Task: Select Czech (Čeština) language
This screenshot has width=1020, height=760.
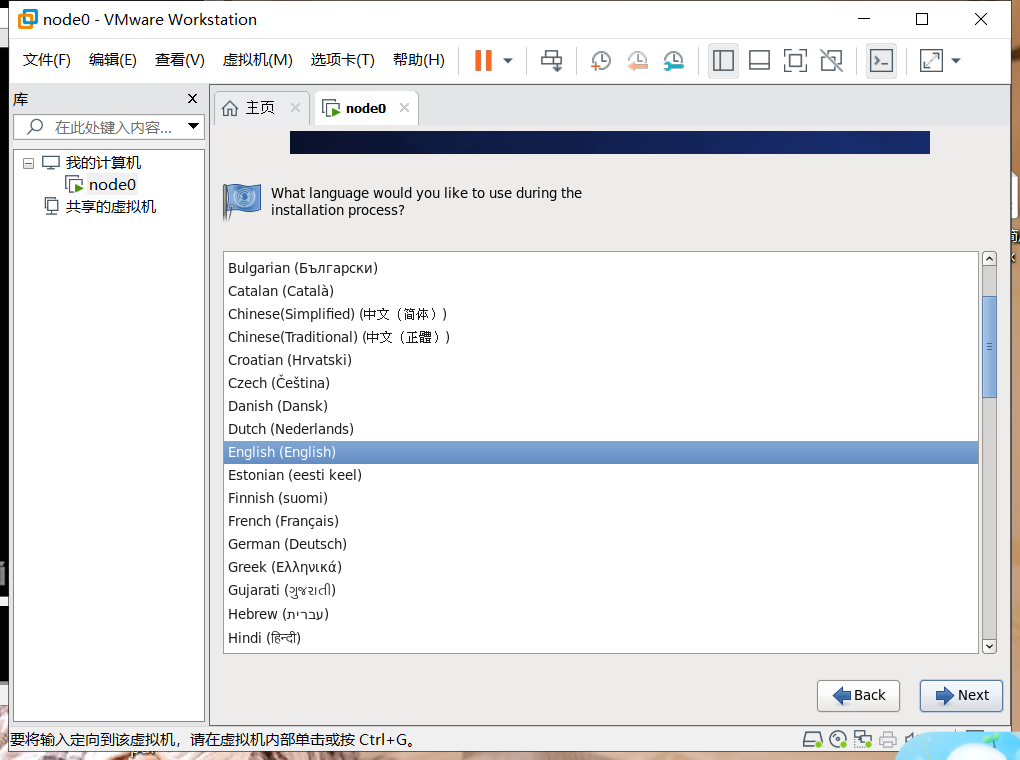Action: [600, 383]
